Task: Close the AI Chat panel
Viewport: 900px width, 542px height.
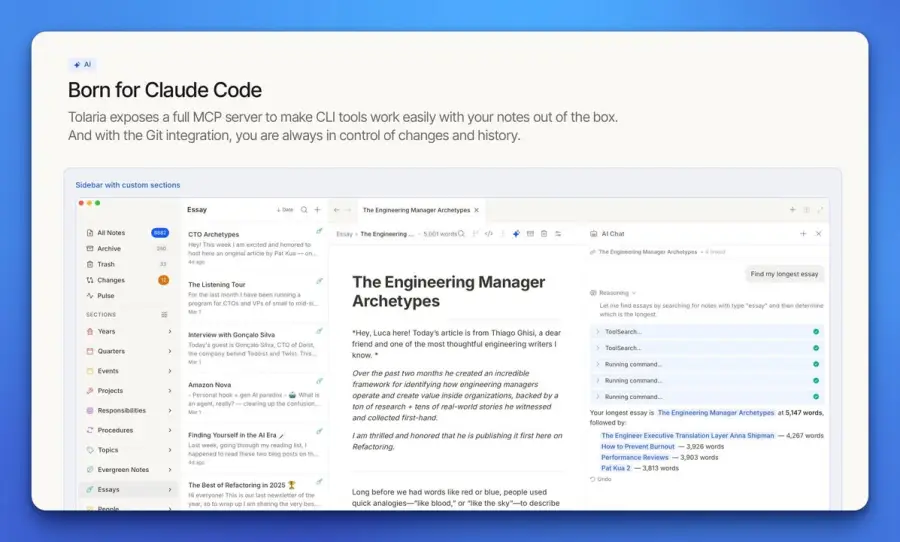Action: click(818, 234)
